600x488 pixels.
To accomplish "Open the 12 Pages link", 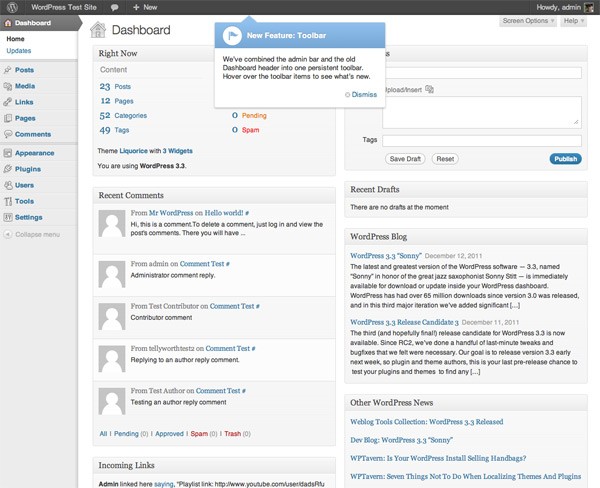I will (x=117, y=101).
